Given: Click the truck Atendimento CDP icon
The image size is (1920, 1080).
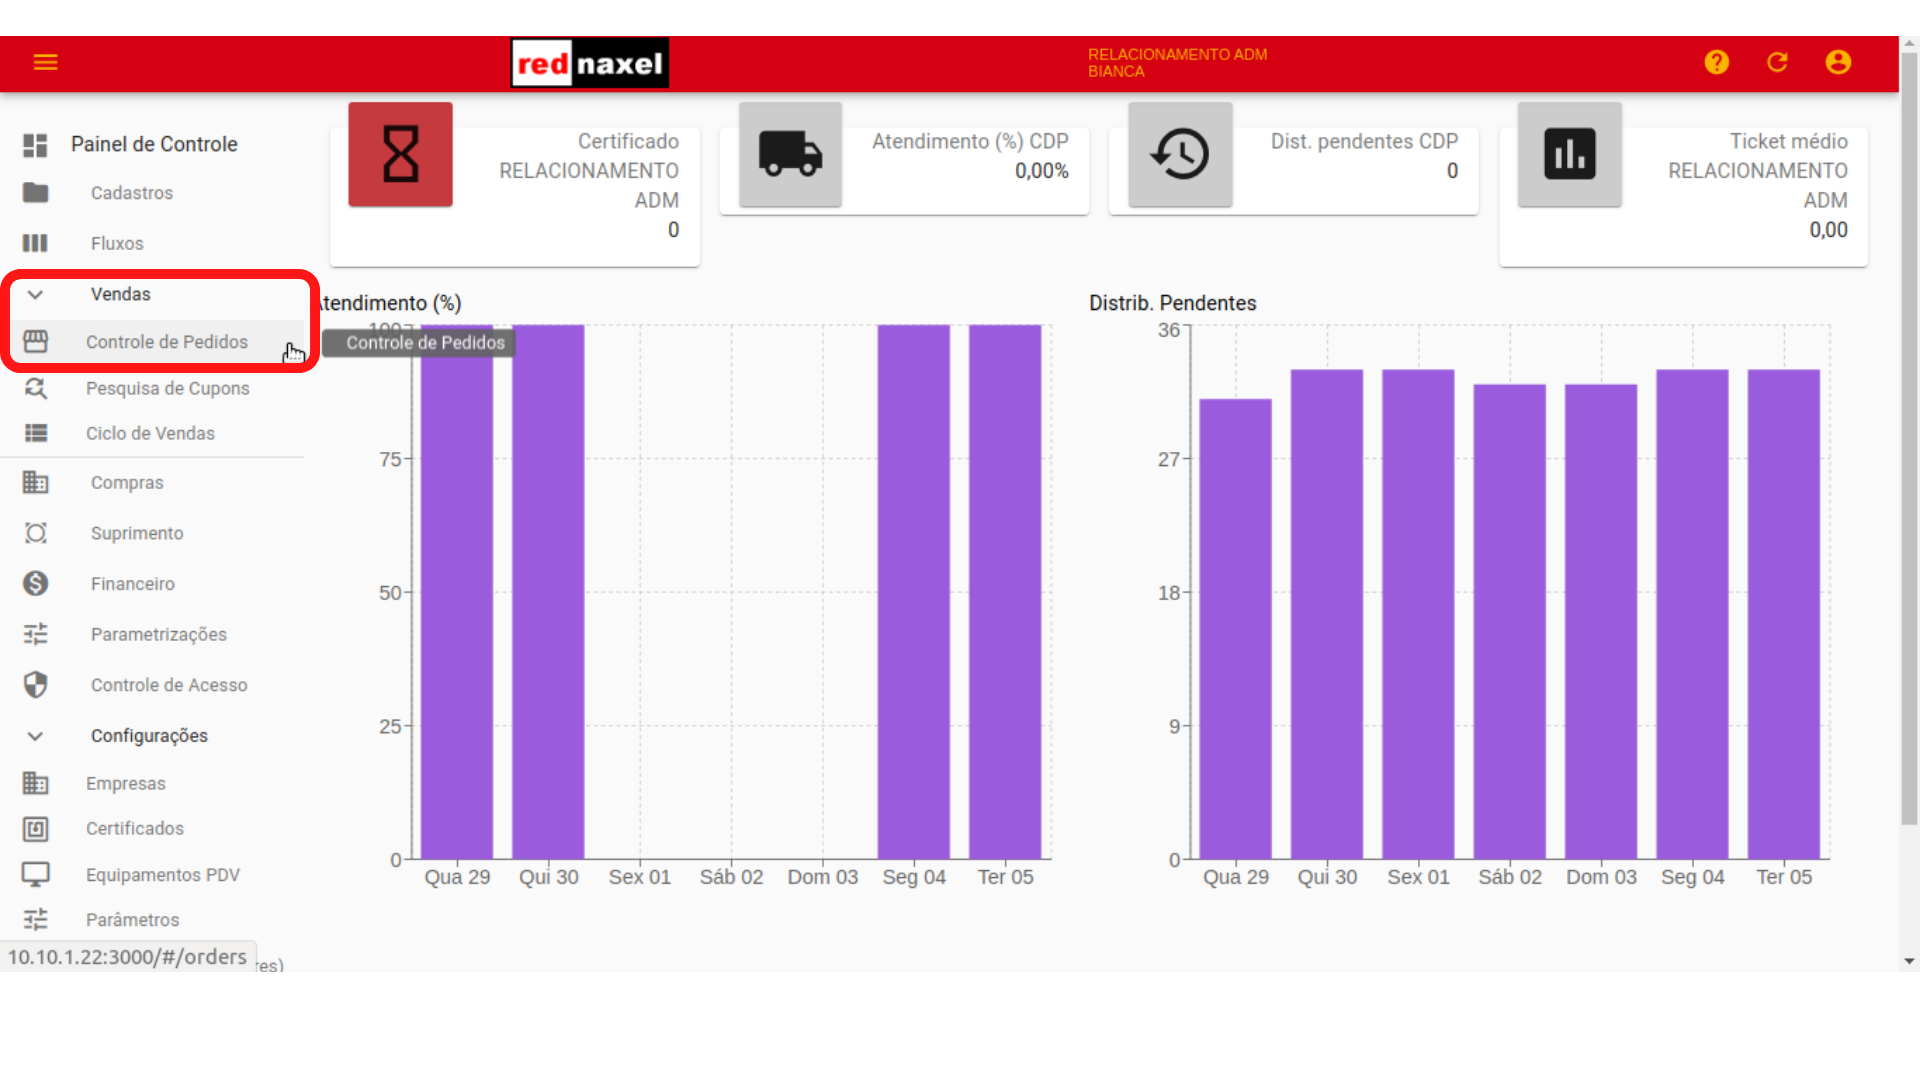Looking at the screenshot, I should click(790, 154).
